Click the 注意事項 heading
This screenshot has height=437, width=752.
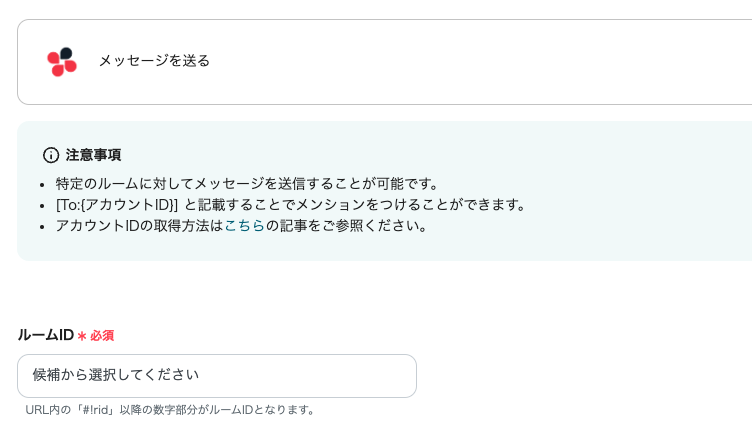[x=94, y=155]
